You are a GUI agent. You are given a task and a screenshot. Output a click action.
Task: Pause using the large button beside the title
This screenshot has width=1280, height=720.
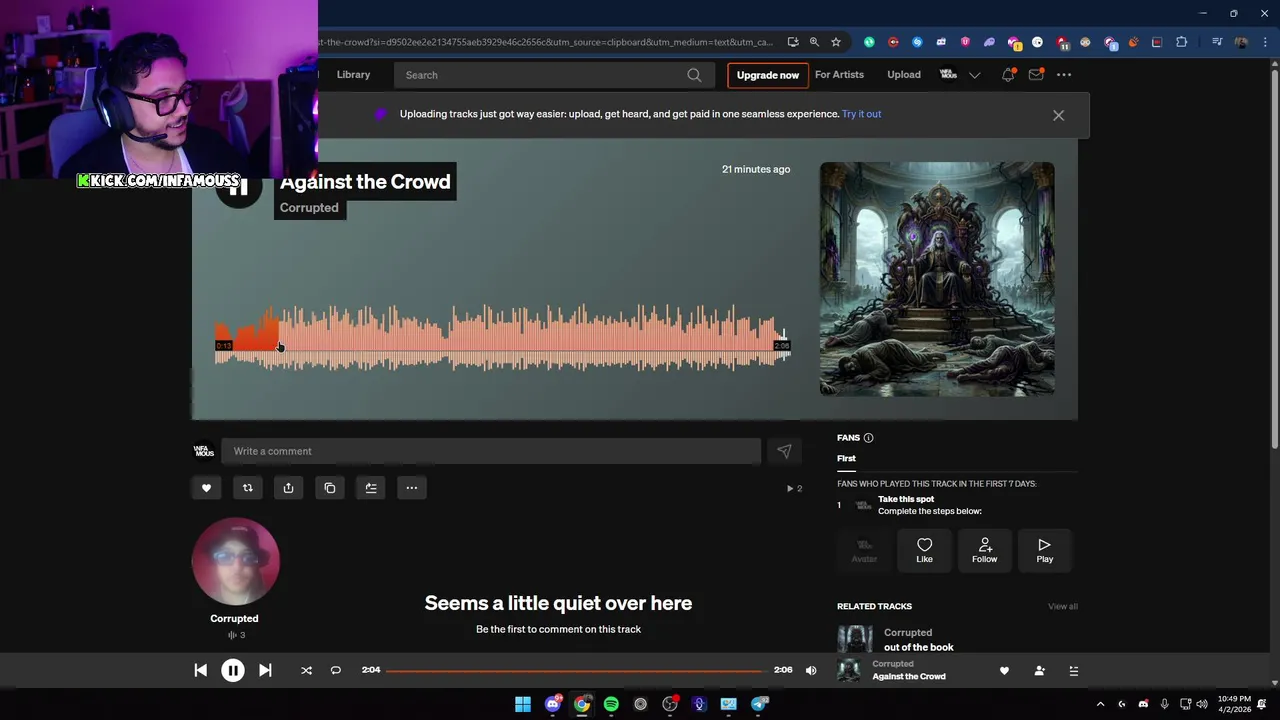[239, 186]
